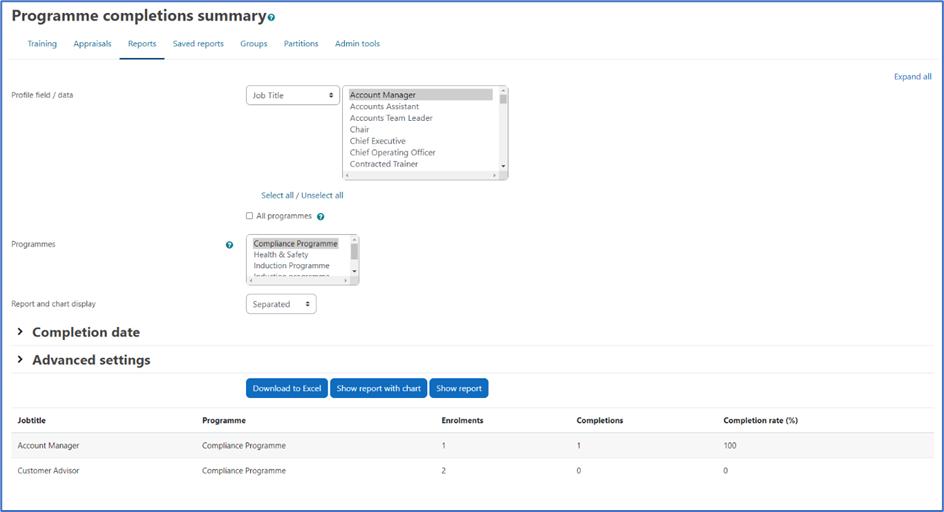
Task: Click enrolments value 2 for Customer Advisor
Action: 444,471
